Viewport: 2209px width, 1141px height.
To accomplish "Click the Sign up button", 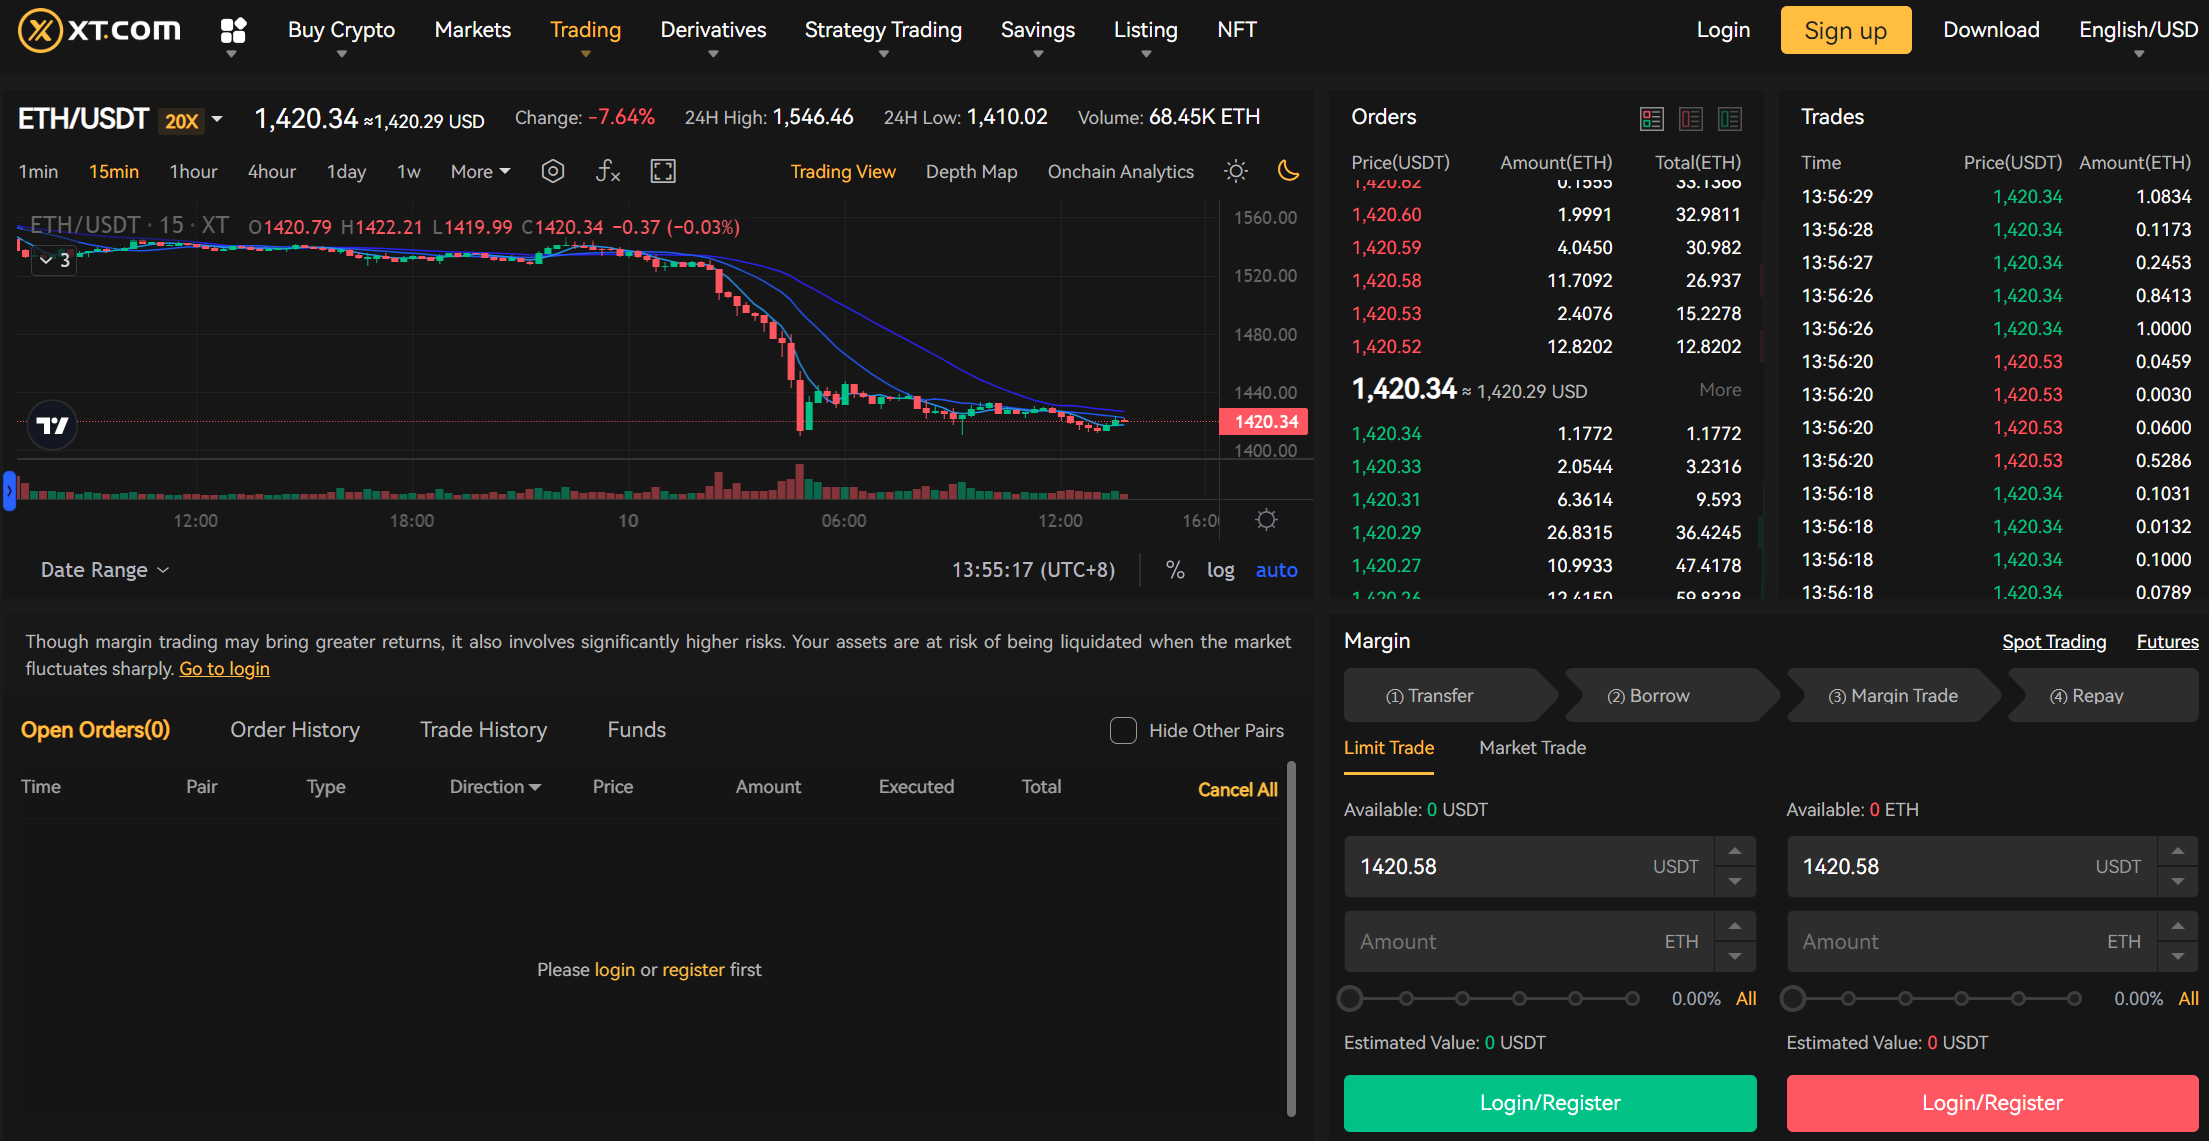I will click(1845, 30).
